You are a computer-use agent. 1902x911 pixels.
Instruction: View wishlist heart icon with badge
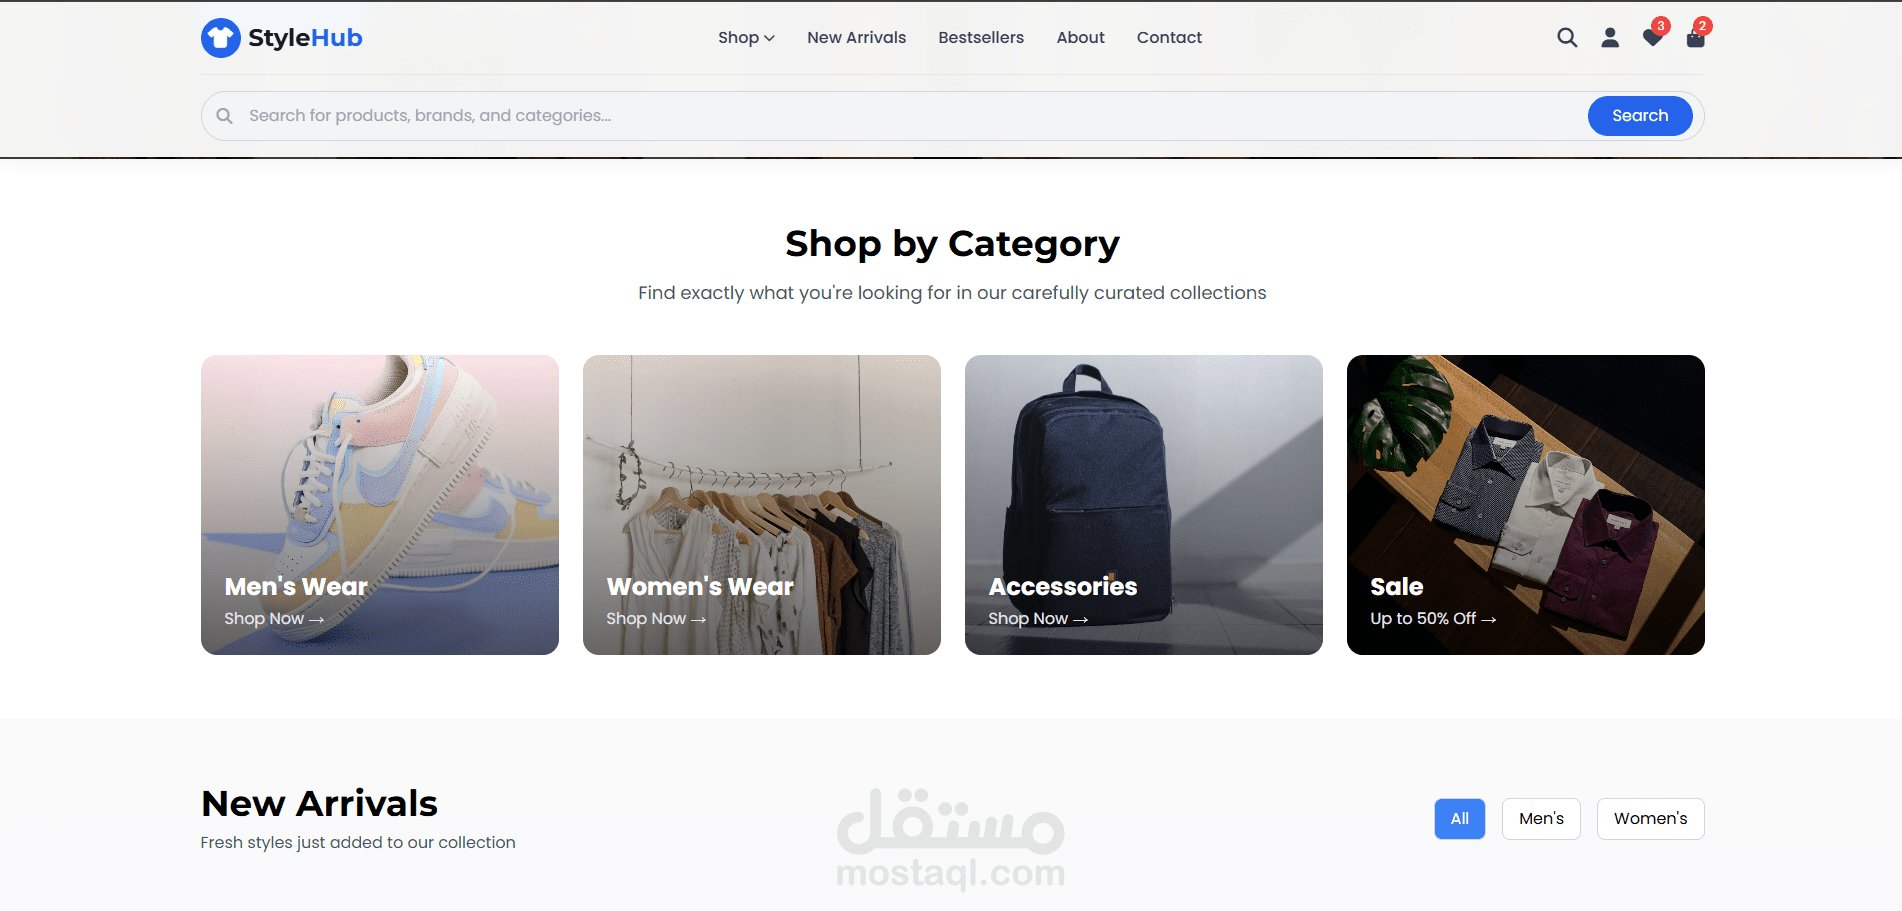[x=1653, y=38]
